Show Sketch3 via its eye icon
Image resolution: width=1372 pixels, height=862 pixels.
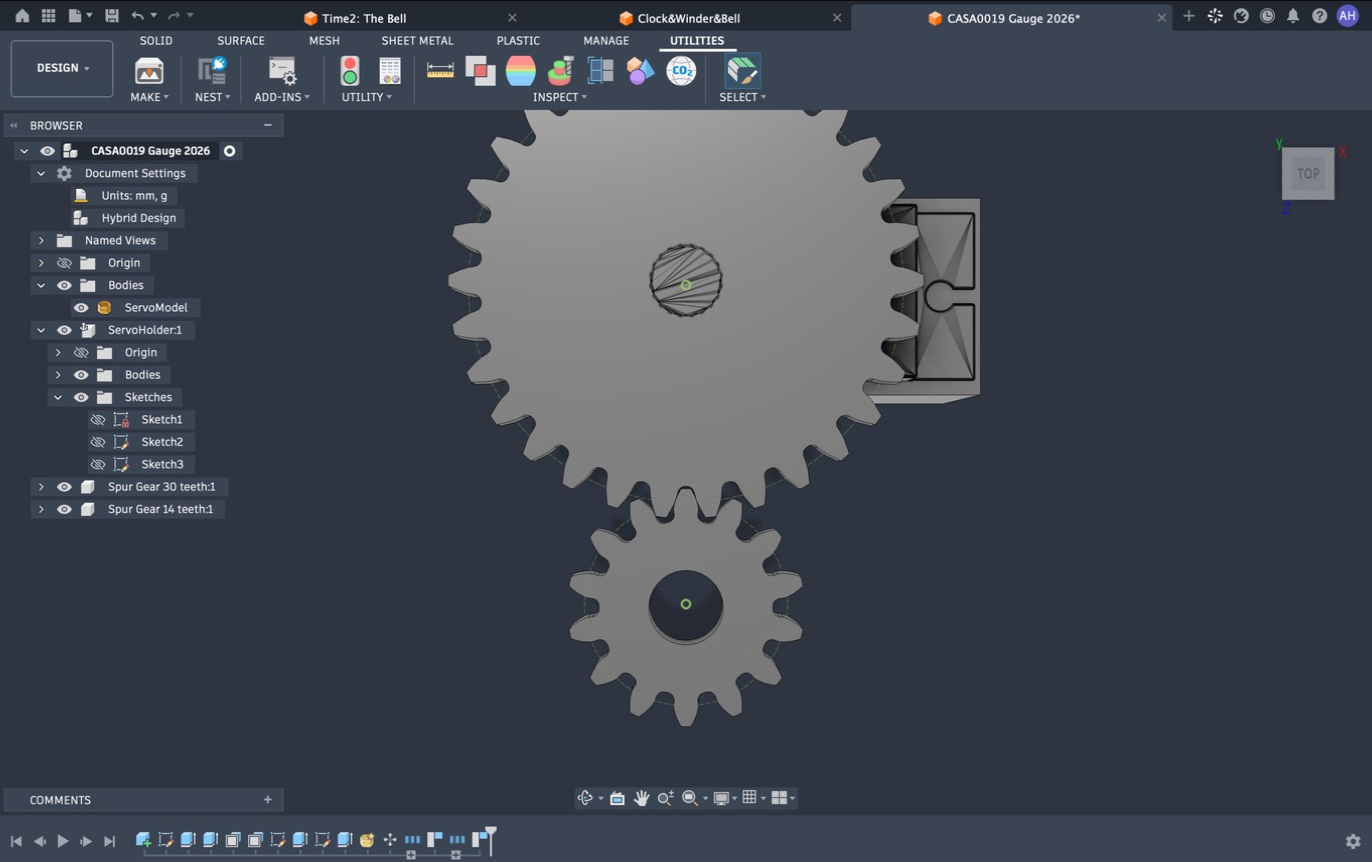(98, 465)
